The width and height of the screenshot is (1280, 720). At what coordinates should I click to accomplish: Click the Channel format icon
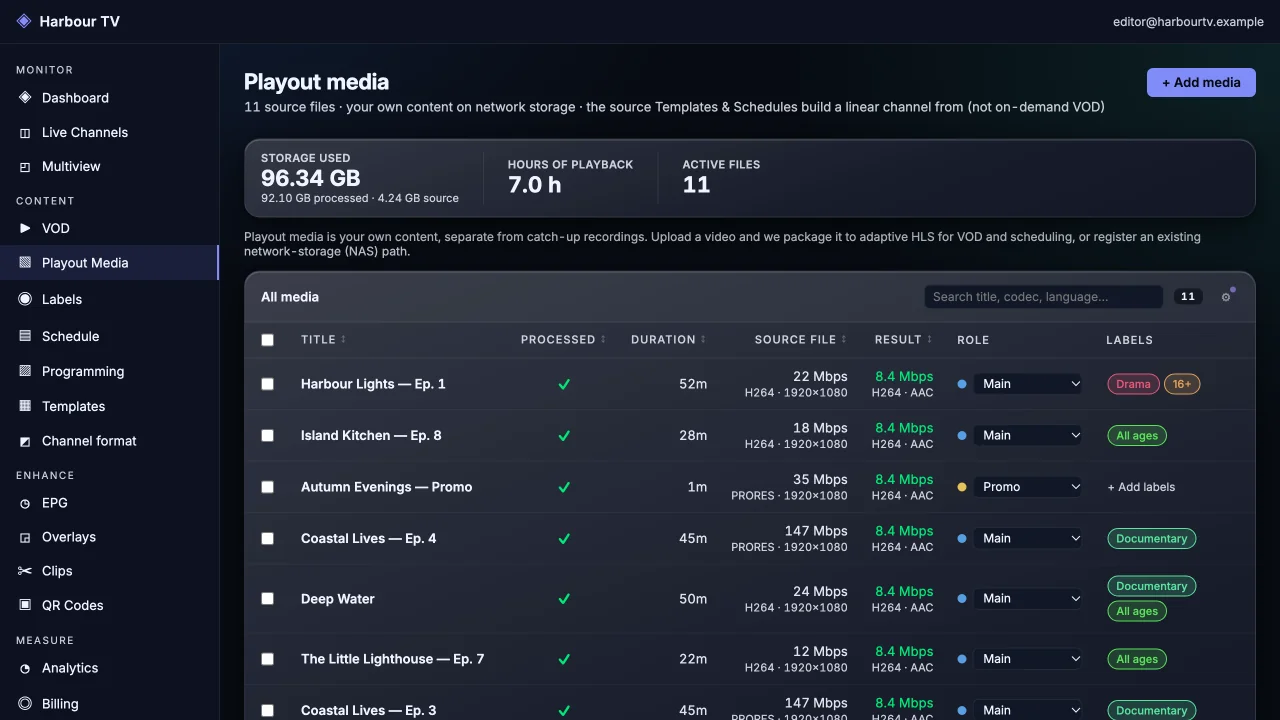(25, 441)
